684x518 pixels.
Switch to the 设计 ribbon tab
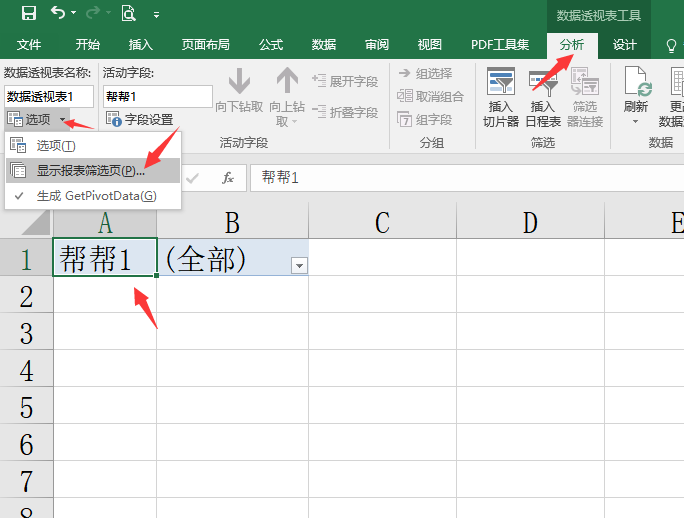point(624,45)
